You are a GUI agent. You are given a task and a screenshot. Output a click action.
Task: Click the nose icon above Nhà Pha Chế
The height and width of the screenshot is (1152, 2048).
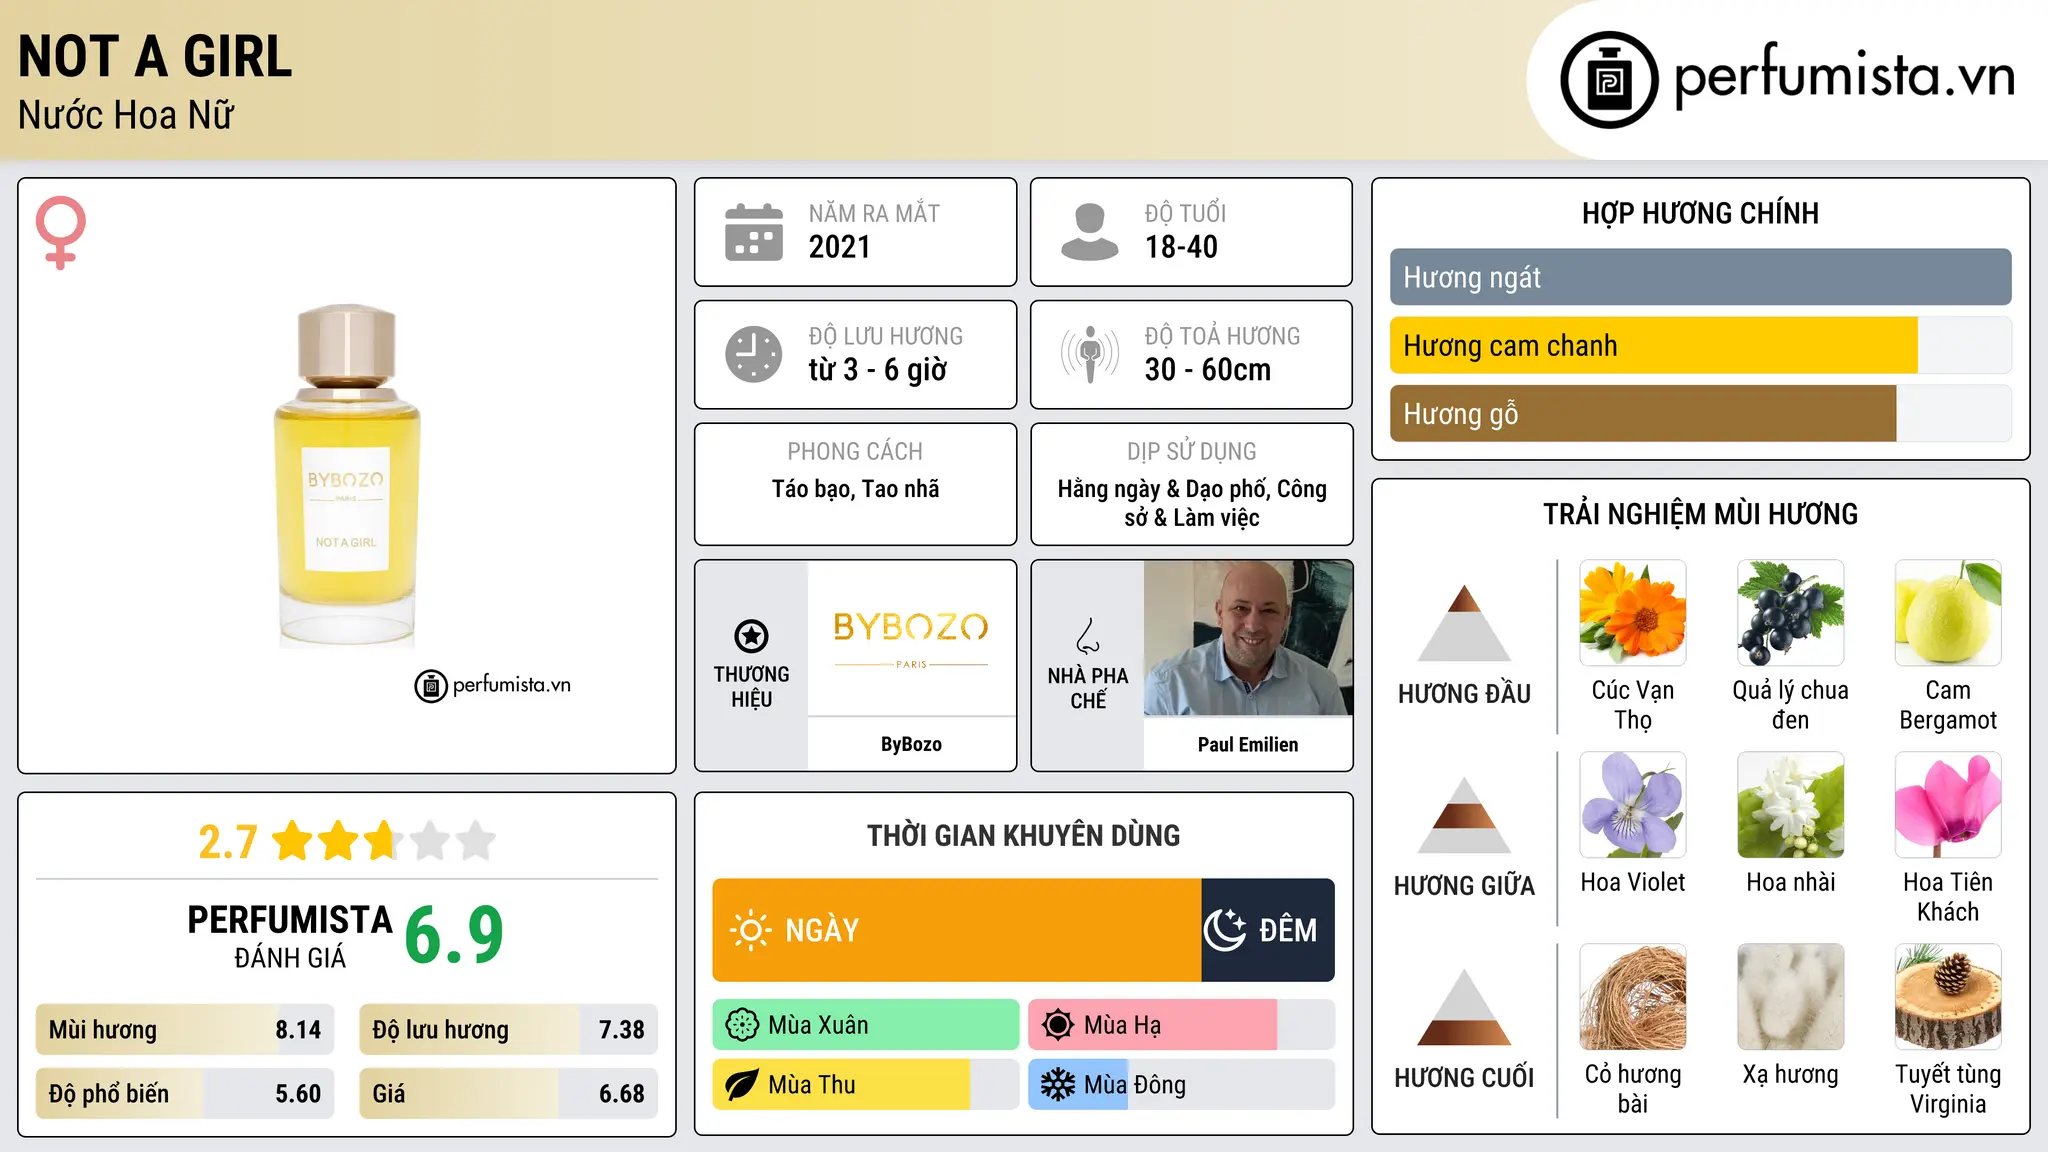click(x=1088, y=635)
